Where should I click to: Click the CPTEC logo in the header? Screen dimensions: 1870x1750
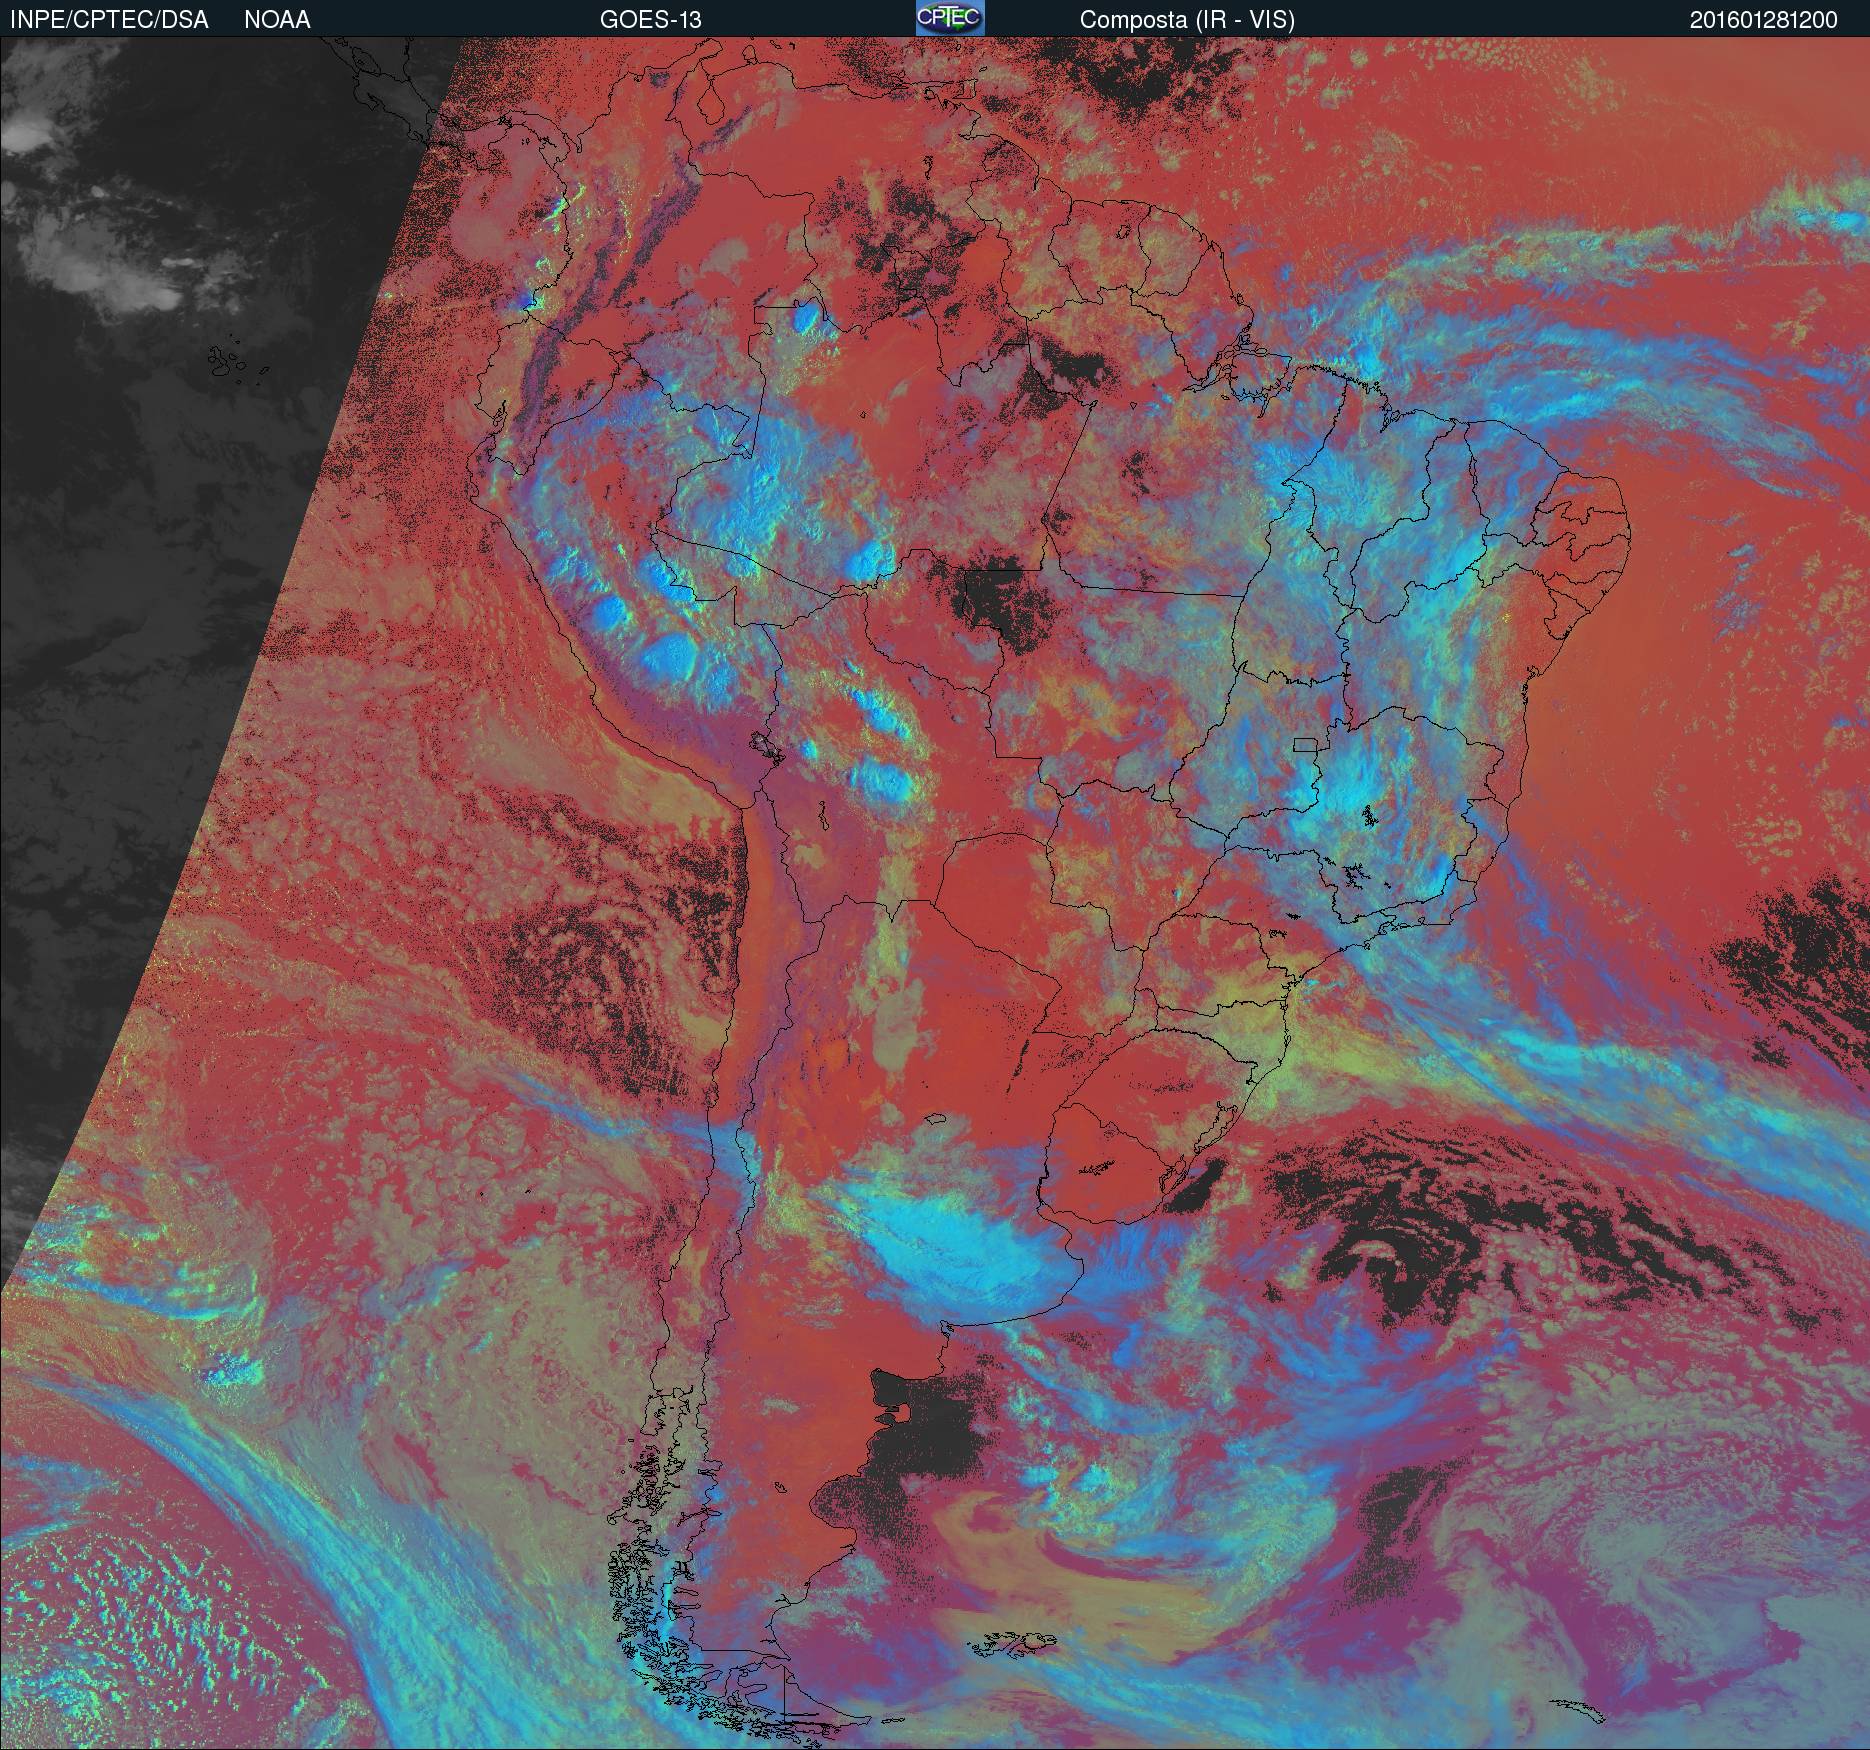pyautogui.click(x=950, y=18)
